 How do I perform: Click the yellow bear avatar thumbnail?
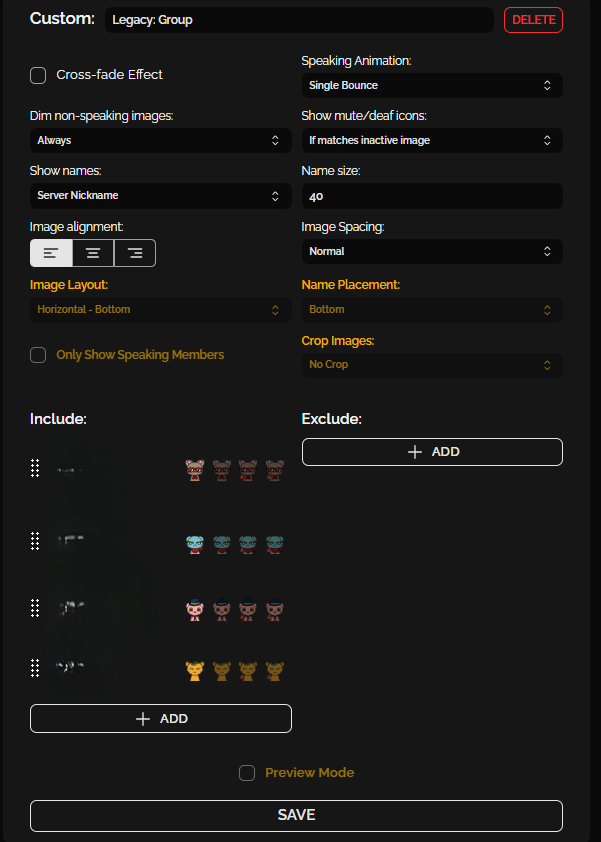tap(195, 671)
